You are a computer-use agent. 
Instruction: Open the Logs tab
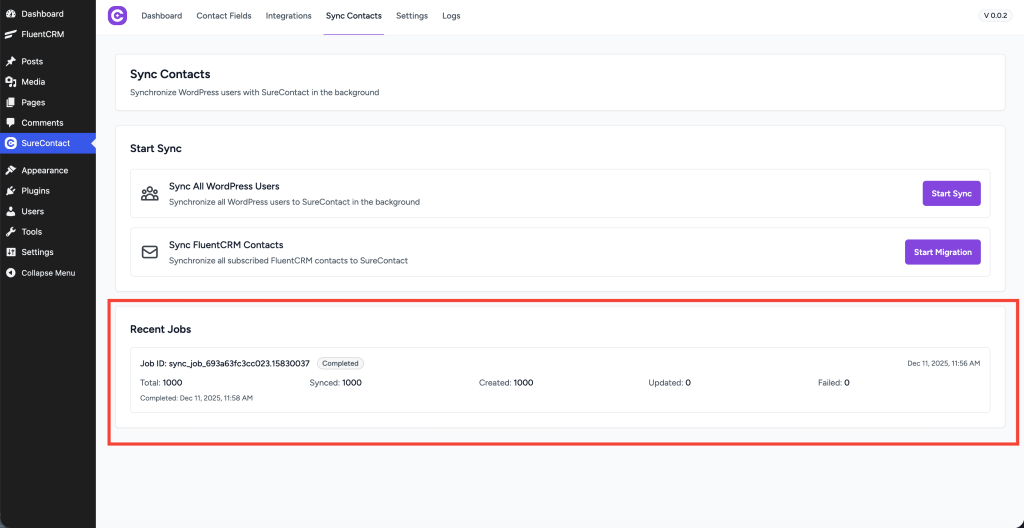(x=451, y=16)
